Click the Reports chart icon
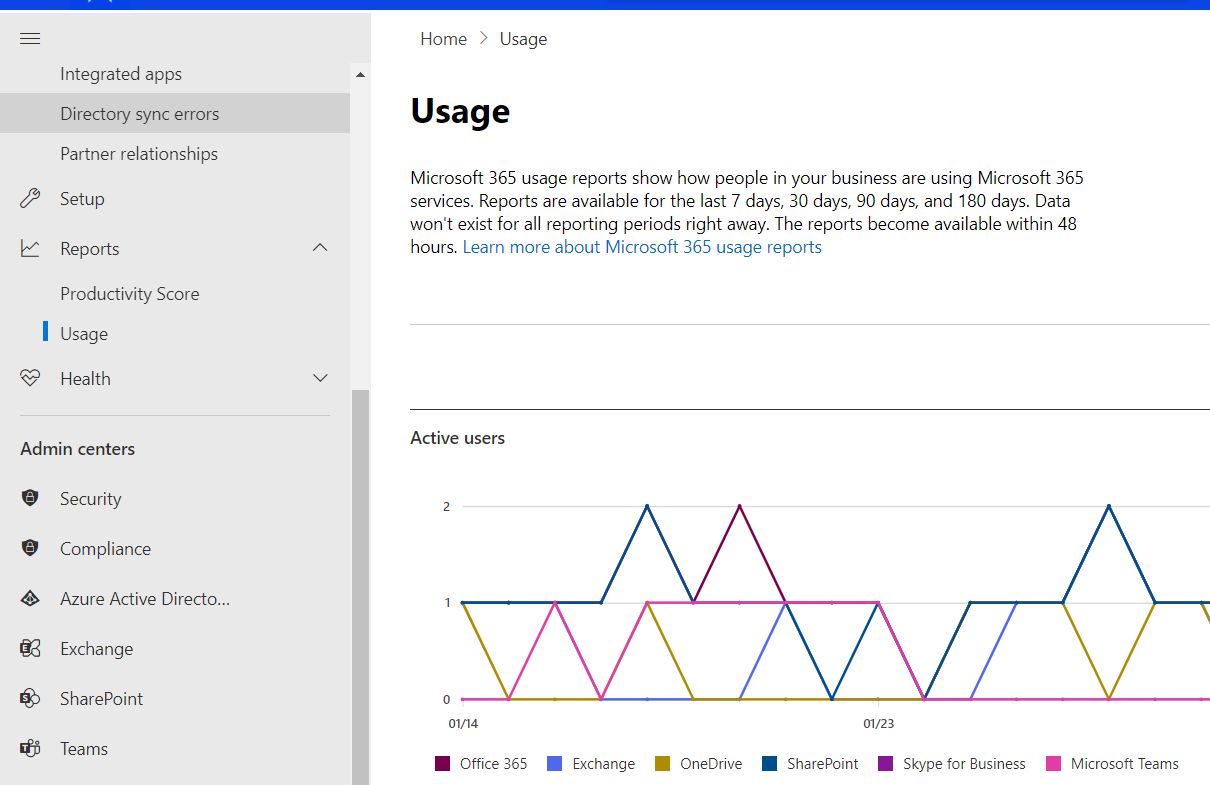Screen dimensions: 1210x785 pos(30,249)
